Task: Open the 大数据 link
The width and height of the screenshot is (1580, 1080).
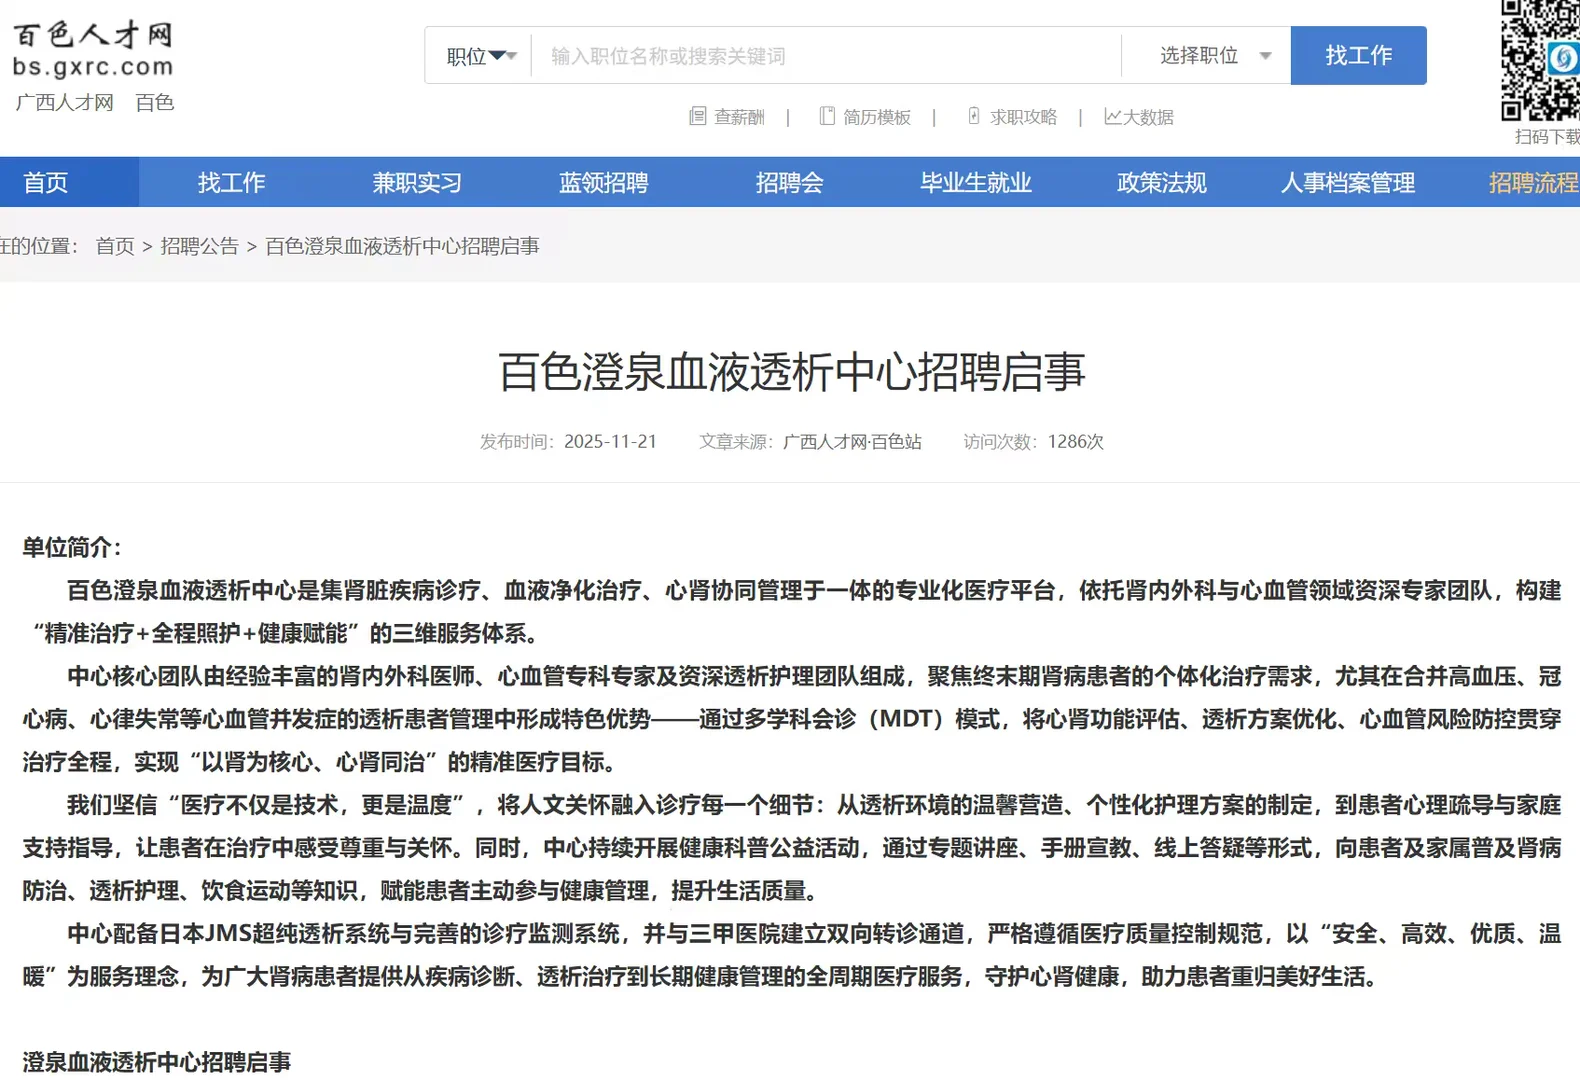Action: coord(1148,117)
